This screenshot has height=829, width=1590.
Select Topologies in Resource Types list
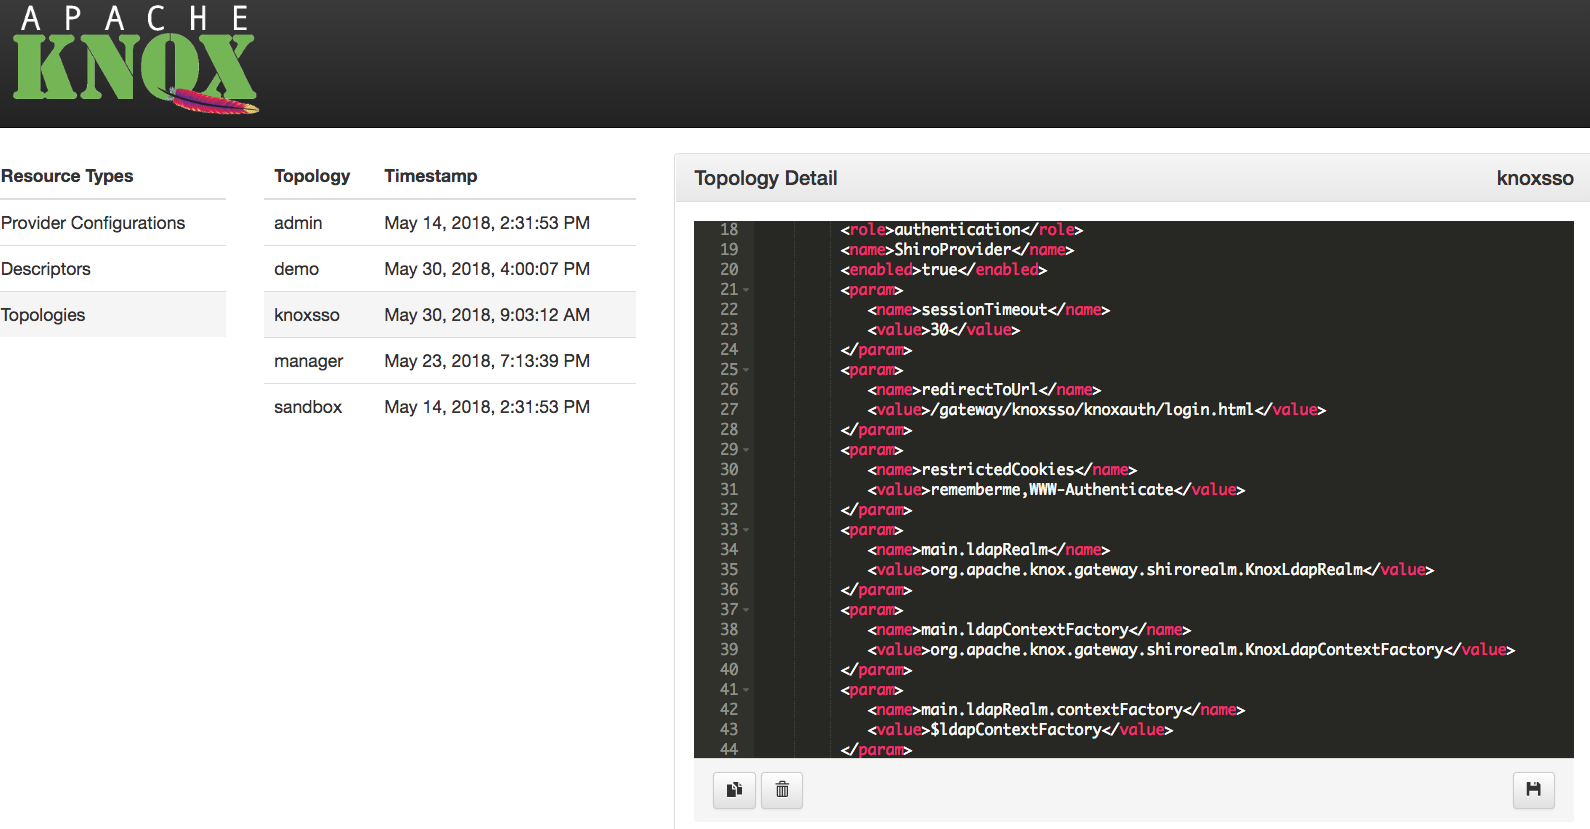(43, 315)
